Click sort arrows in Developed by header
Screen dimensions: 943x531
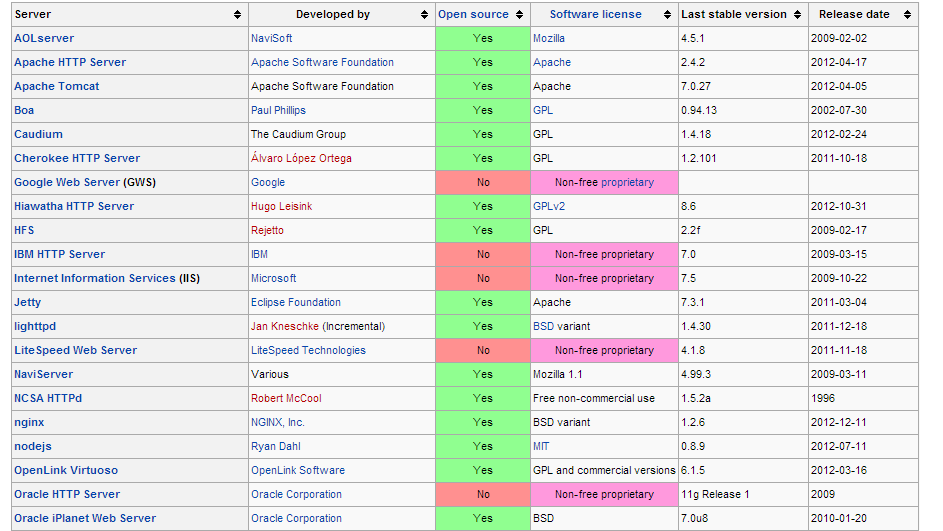point(425,14)
